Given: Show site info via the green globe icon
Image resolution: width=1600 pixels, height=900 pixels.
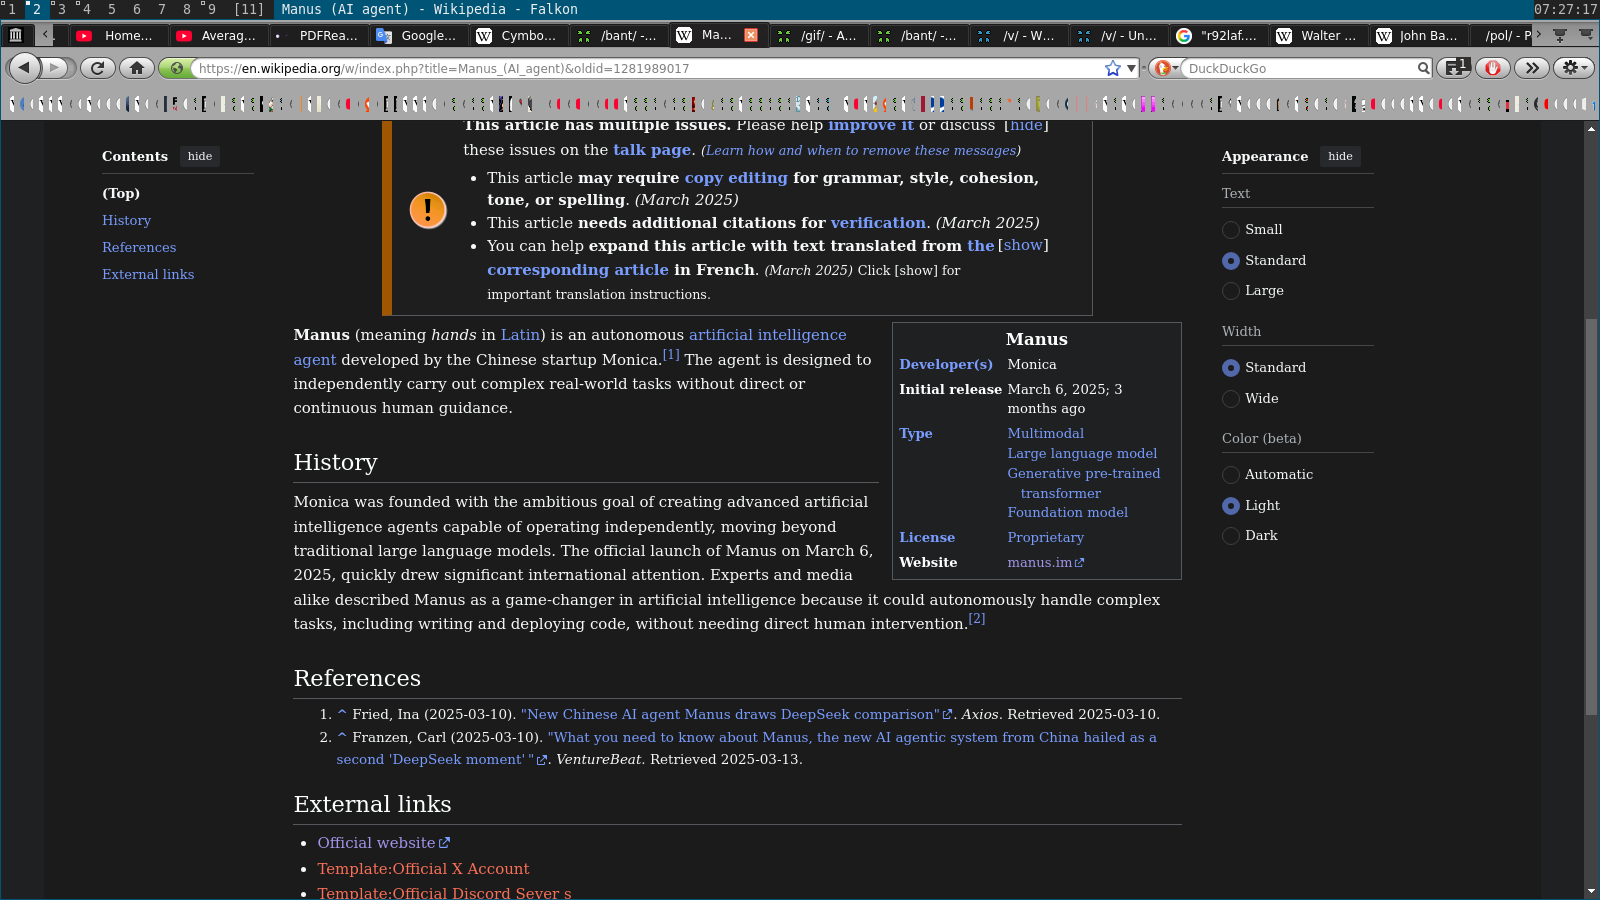Looking at the screenshot, I should point(176,68).
